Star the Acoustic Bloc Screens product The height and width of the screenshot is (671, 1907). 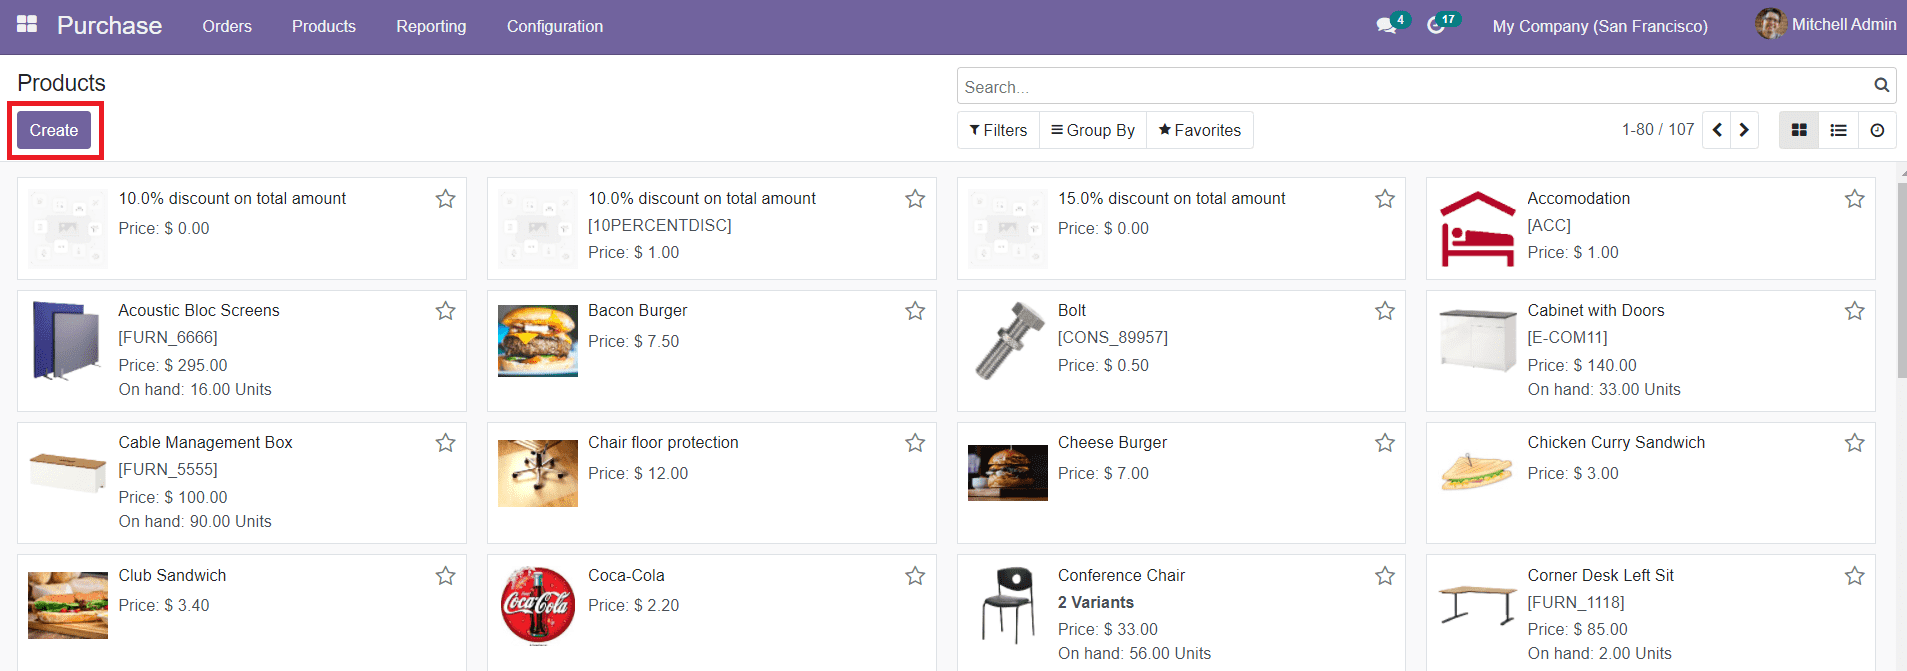446,311
